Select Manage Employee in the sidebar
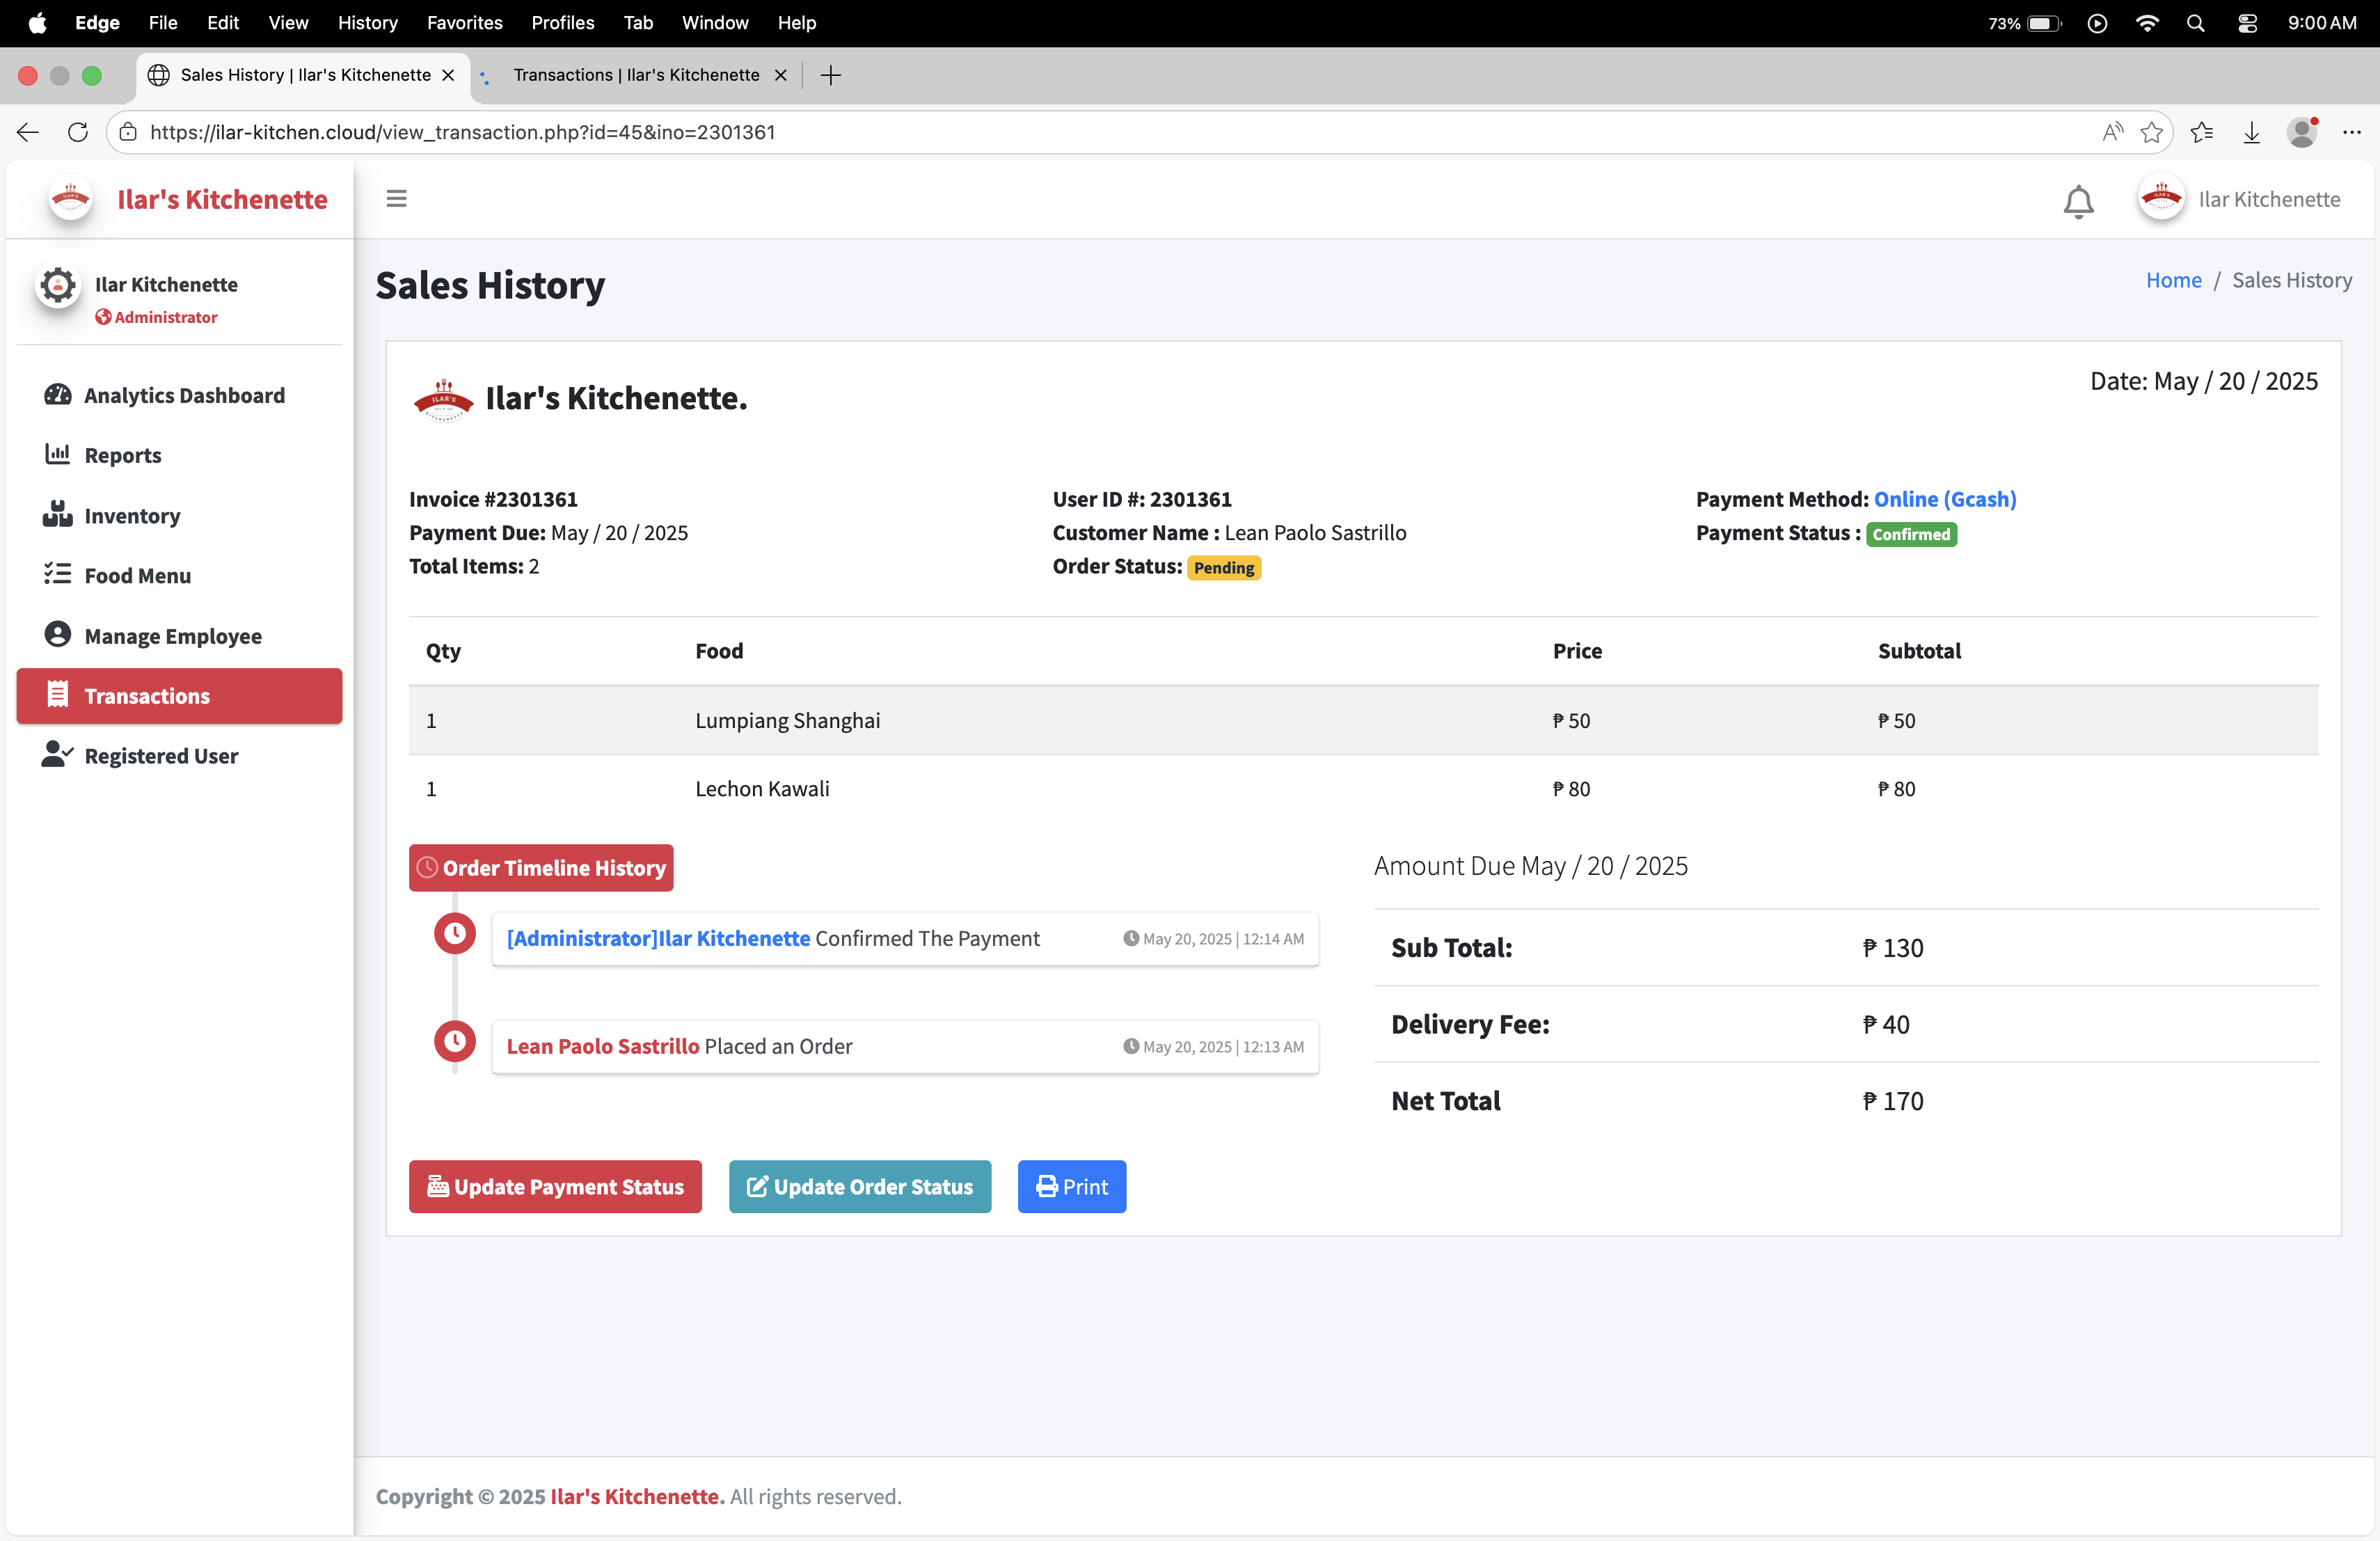The height and width of the screenshot is (1541, 2380). coord(172,636)
